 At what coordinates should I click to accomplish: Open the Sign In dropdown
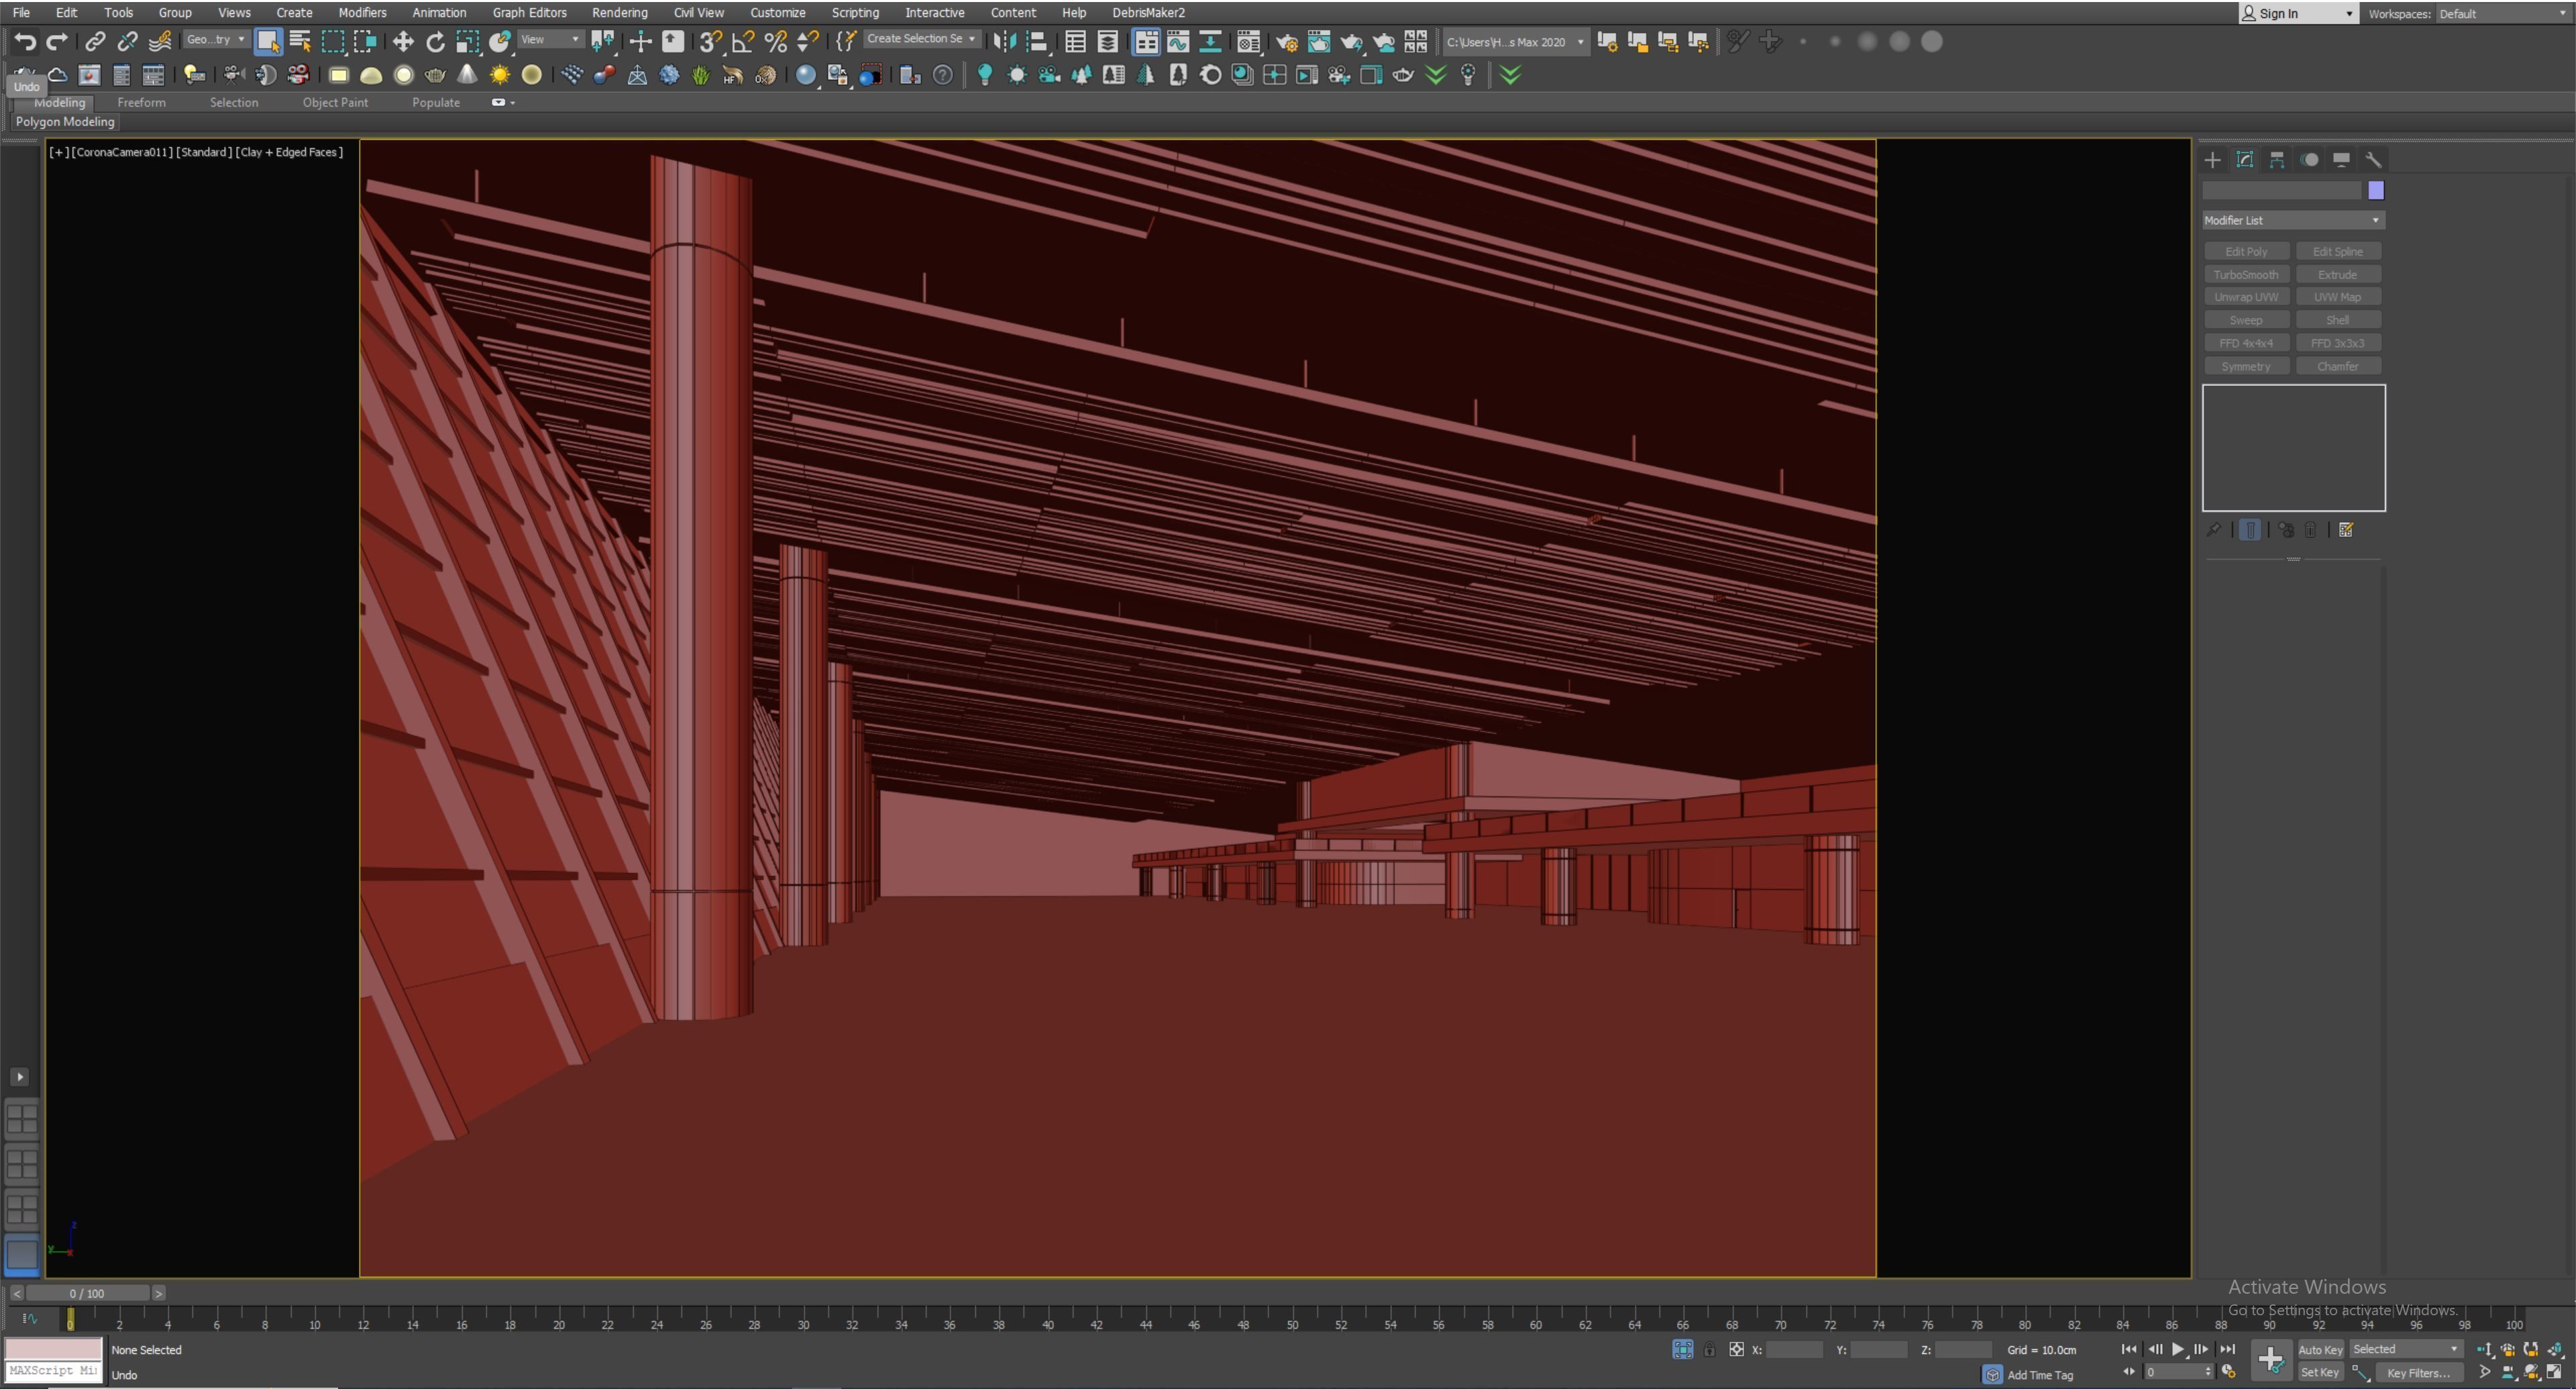pos(2298,13)
